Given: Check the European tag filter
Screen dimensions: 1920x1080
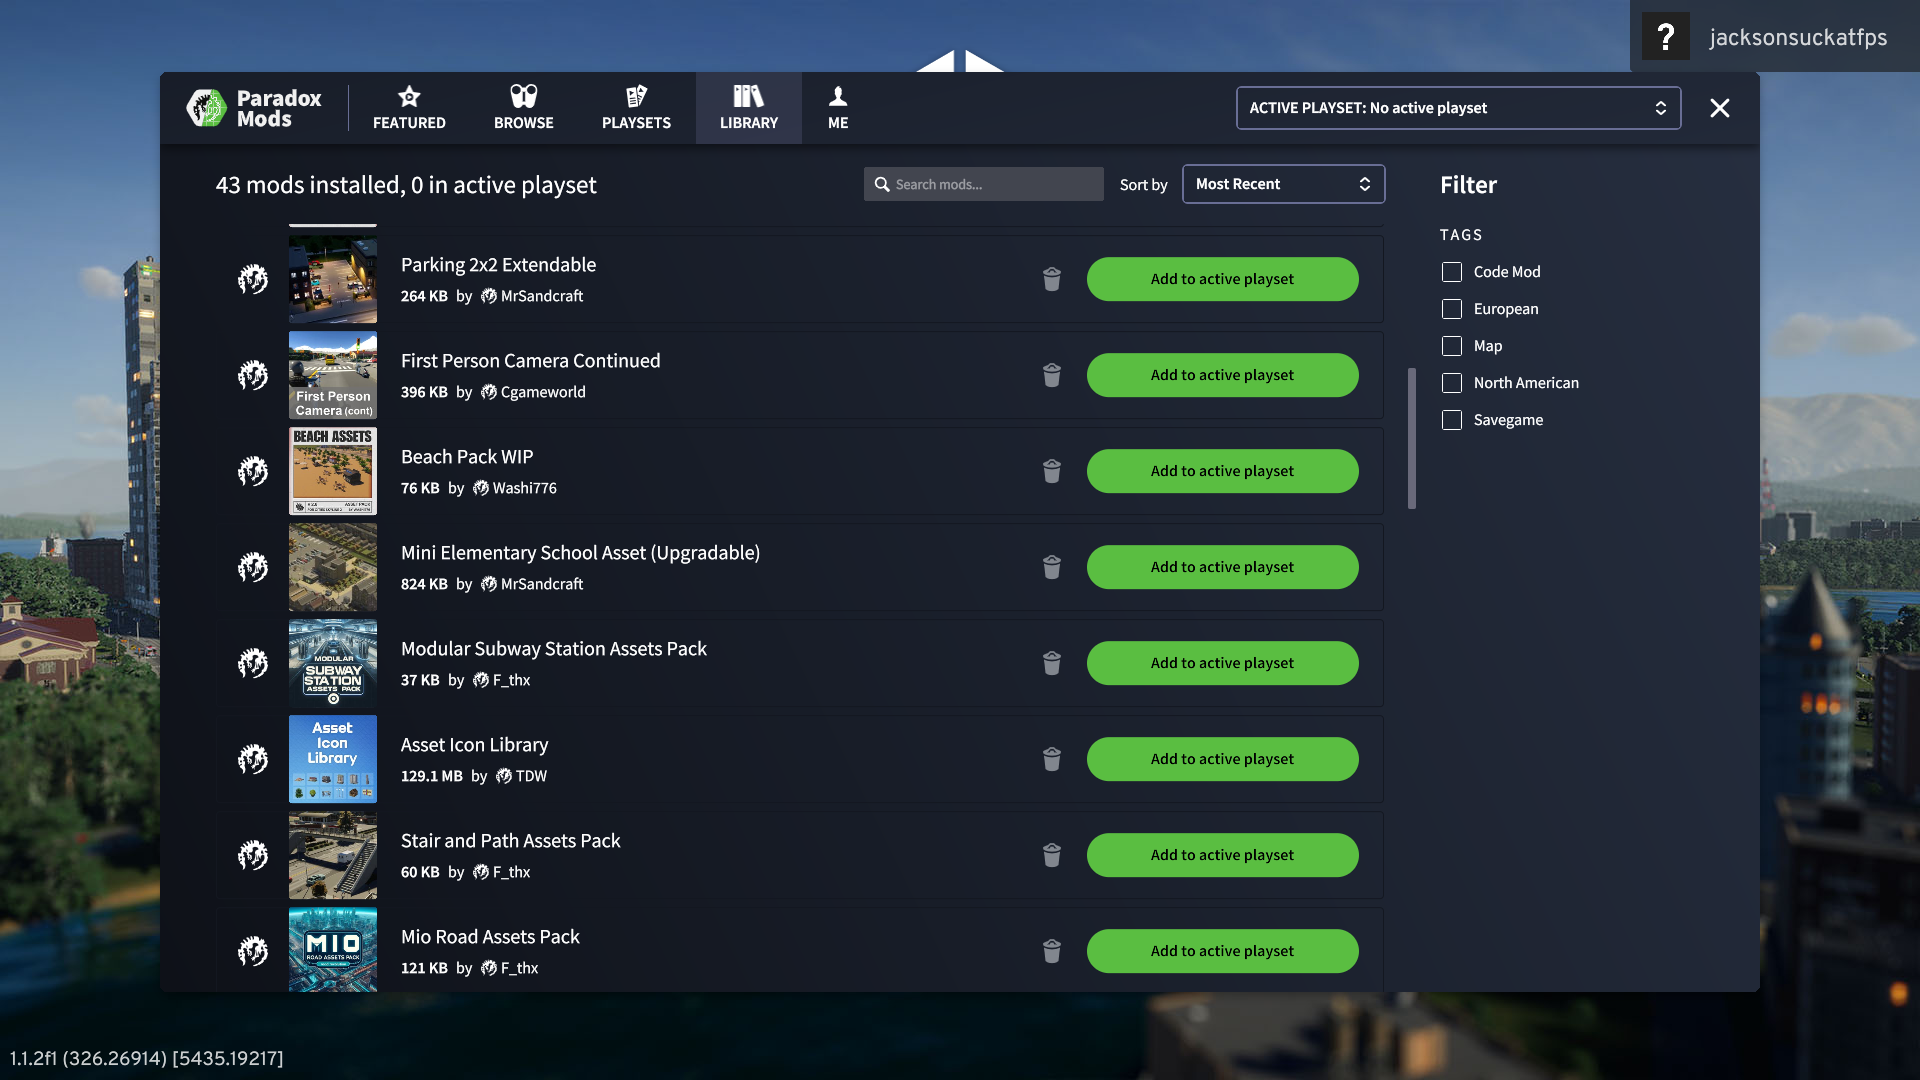Looking at the screenshot, I should click(x=1452, y=309).
